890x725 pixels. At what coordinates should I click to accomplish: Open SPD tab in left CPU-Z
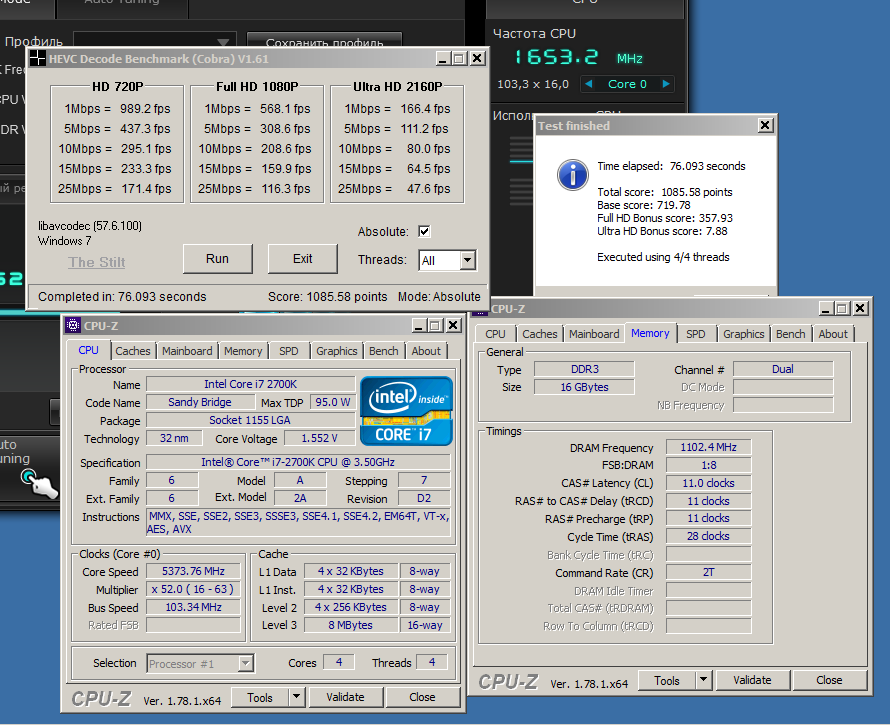(288, 351)
